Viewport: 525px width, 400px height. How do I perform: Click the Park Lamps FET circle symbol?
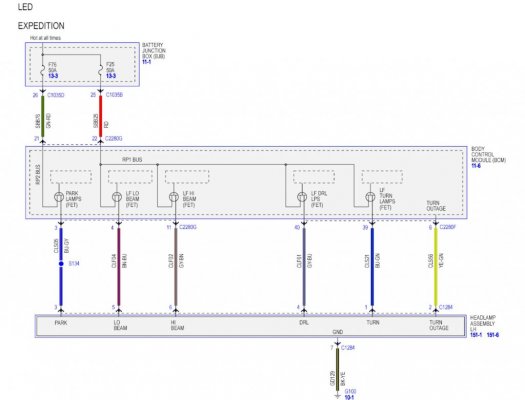[x=59, y=197]
